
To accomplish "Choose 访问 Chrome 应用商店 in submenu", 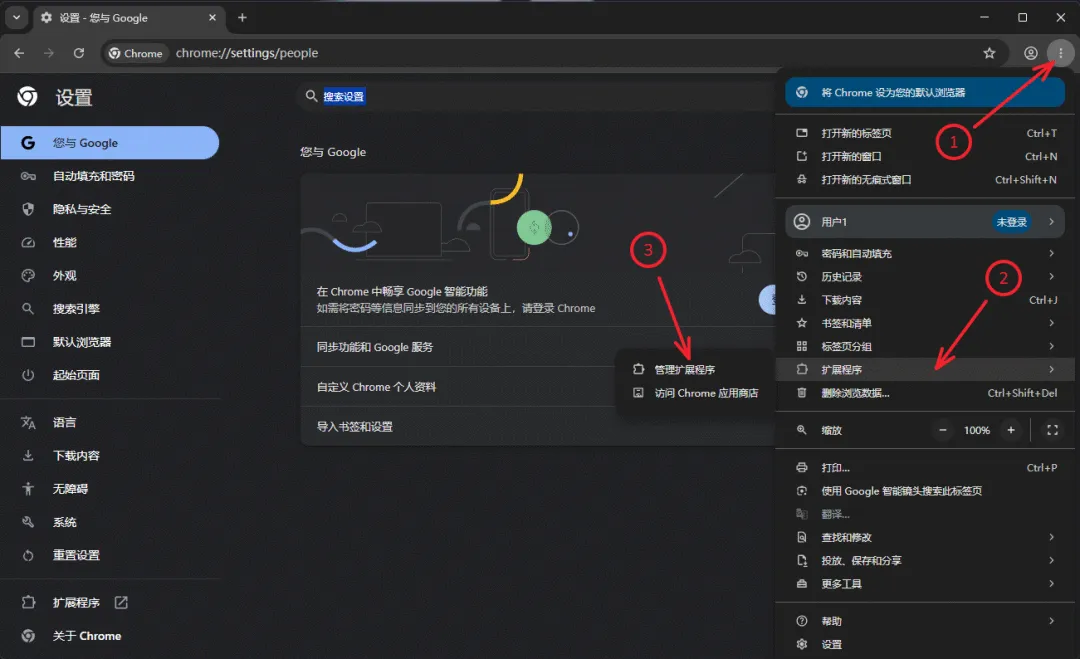I will point(694,393).
